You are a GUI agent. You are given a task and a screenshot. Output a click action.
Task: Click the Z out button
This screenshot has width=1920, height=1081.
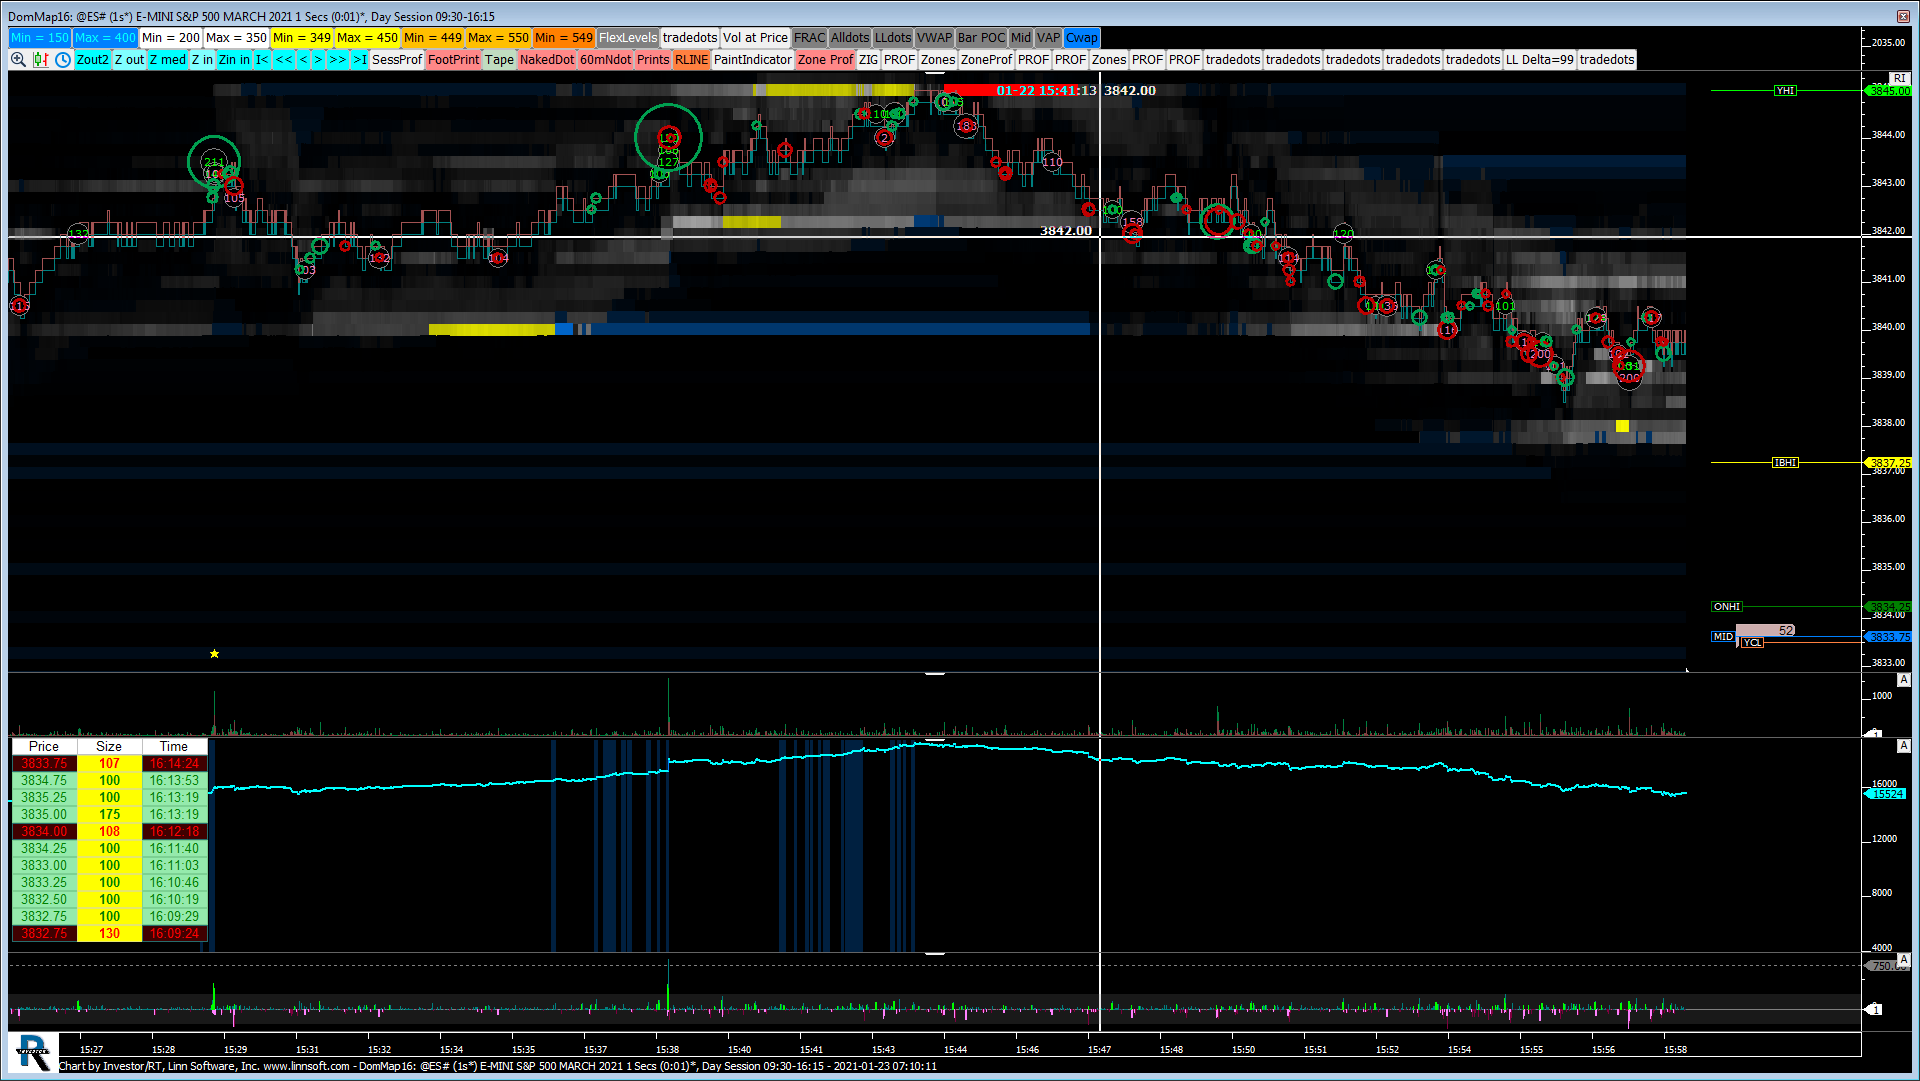click(130, 60)
